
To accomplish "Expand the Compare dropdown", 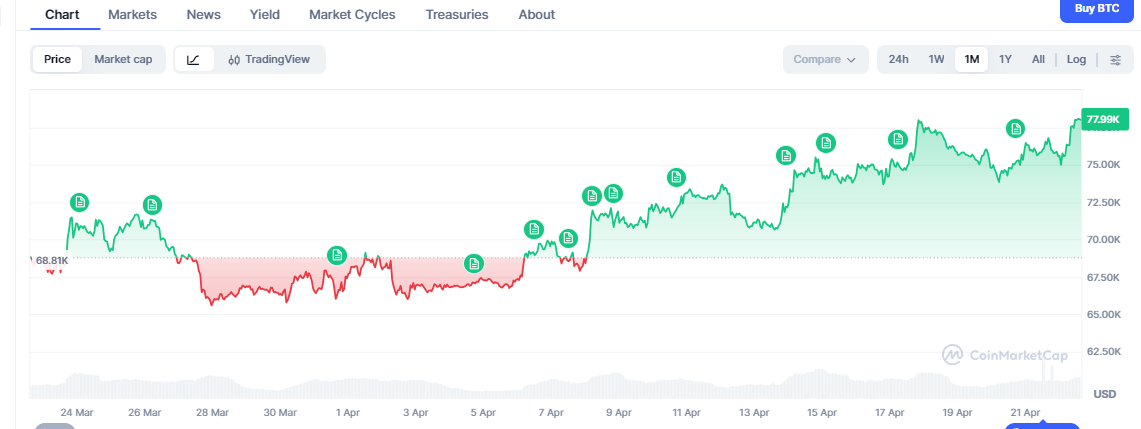I will [824, 59].
